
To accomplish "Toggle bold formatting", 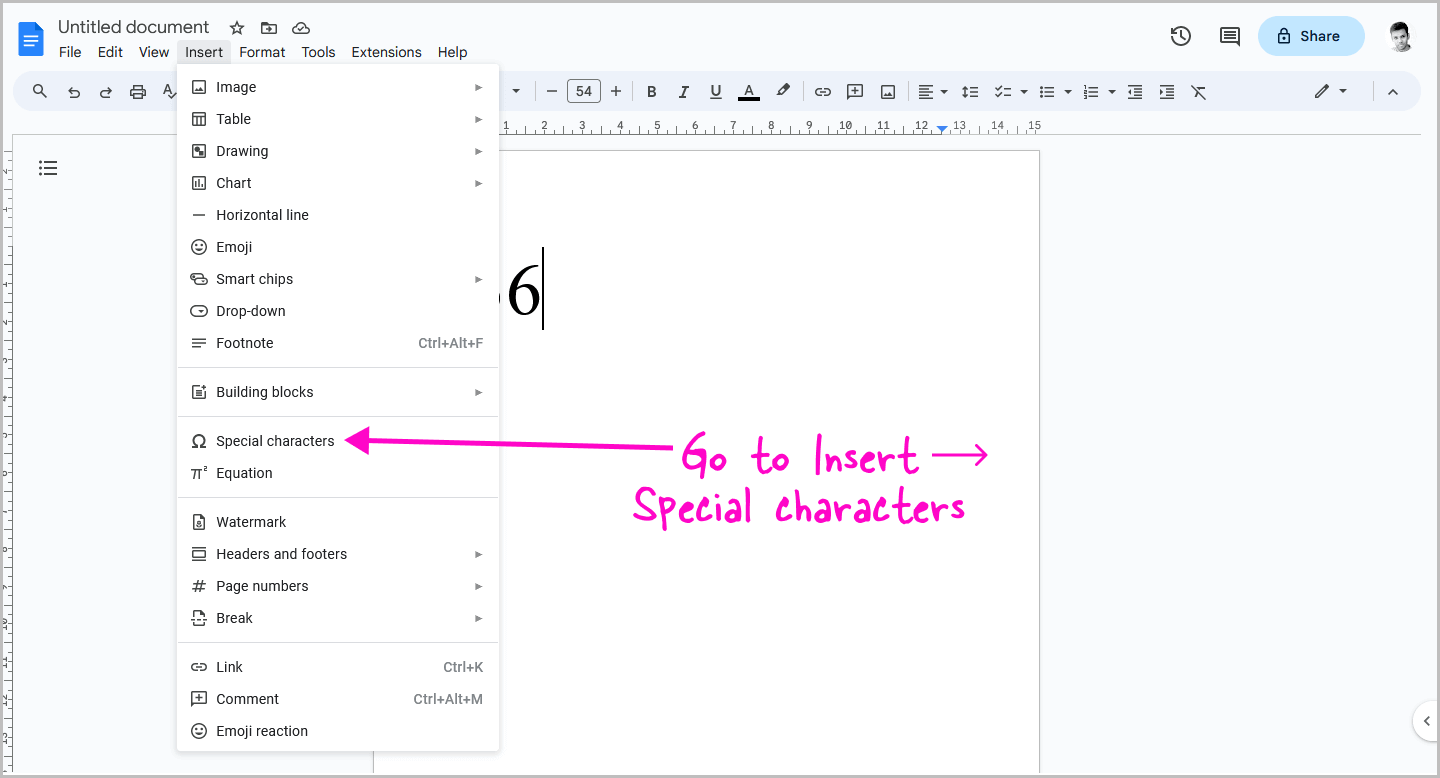I will pyautogui.click(x=651, y=91).
